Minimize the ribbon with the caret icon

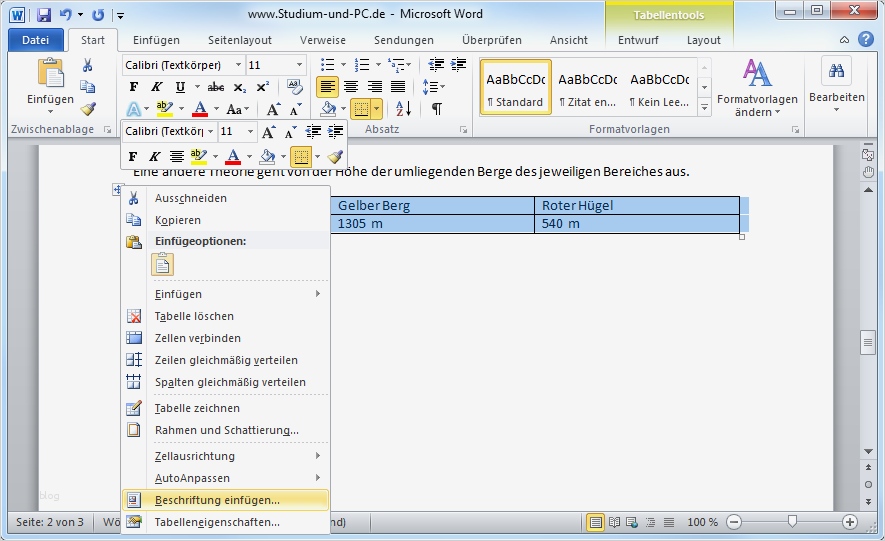click(x=844, y=39)
